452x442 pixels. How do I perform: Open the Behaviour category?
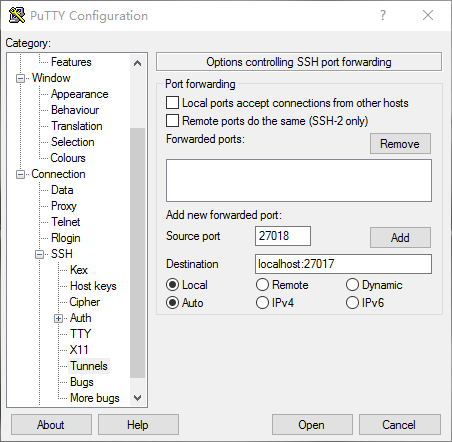[x=75, y=110]
